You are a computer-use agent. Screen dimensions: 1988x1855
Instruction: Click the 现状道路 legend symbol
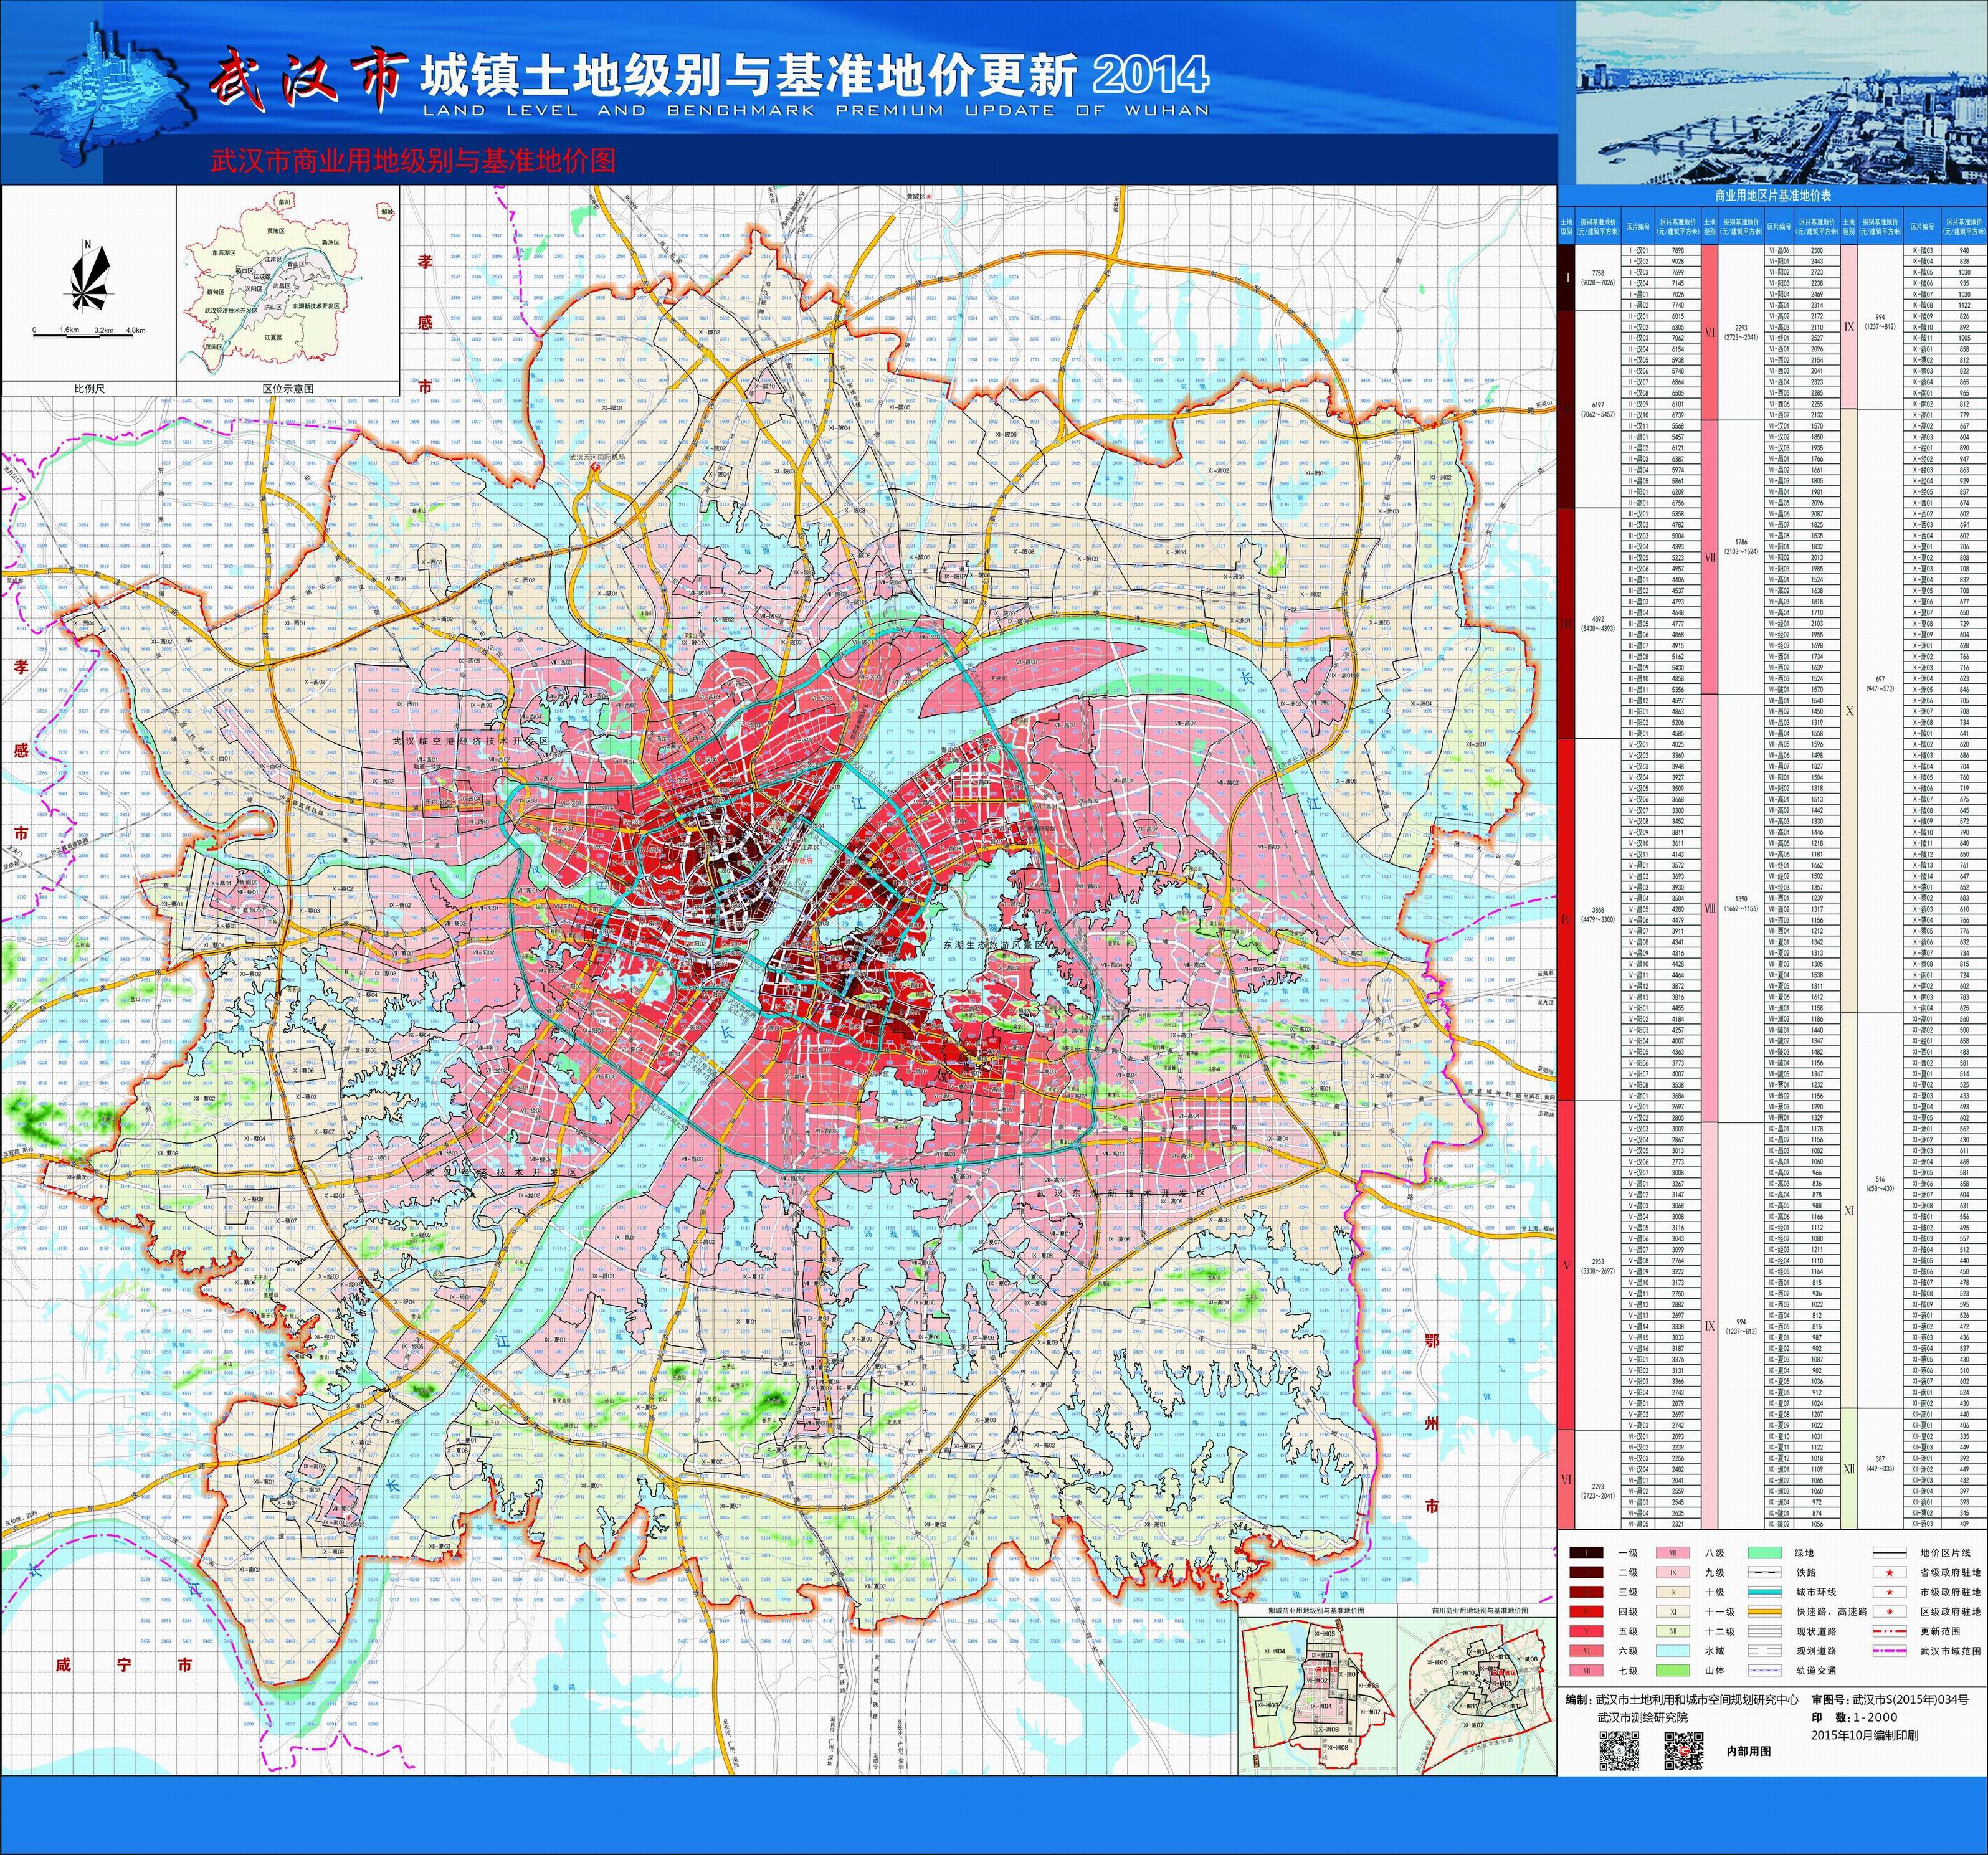click(x=1765, y=1631)
